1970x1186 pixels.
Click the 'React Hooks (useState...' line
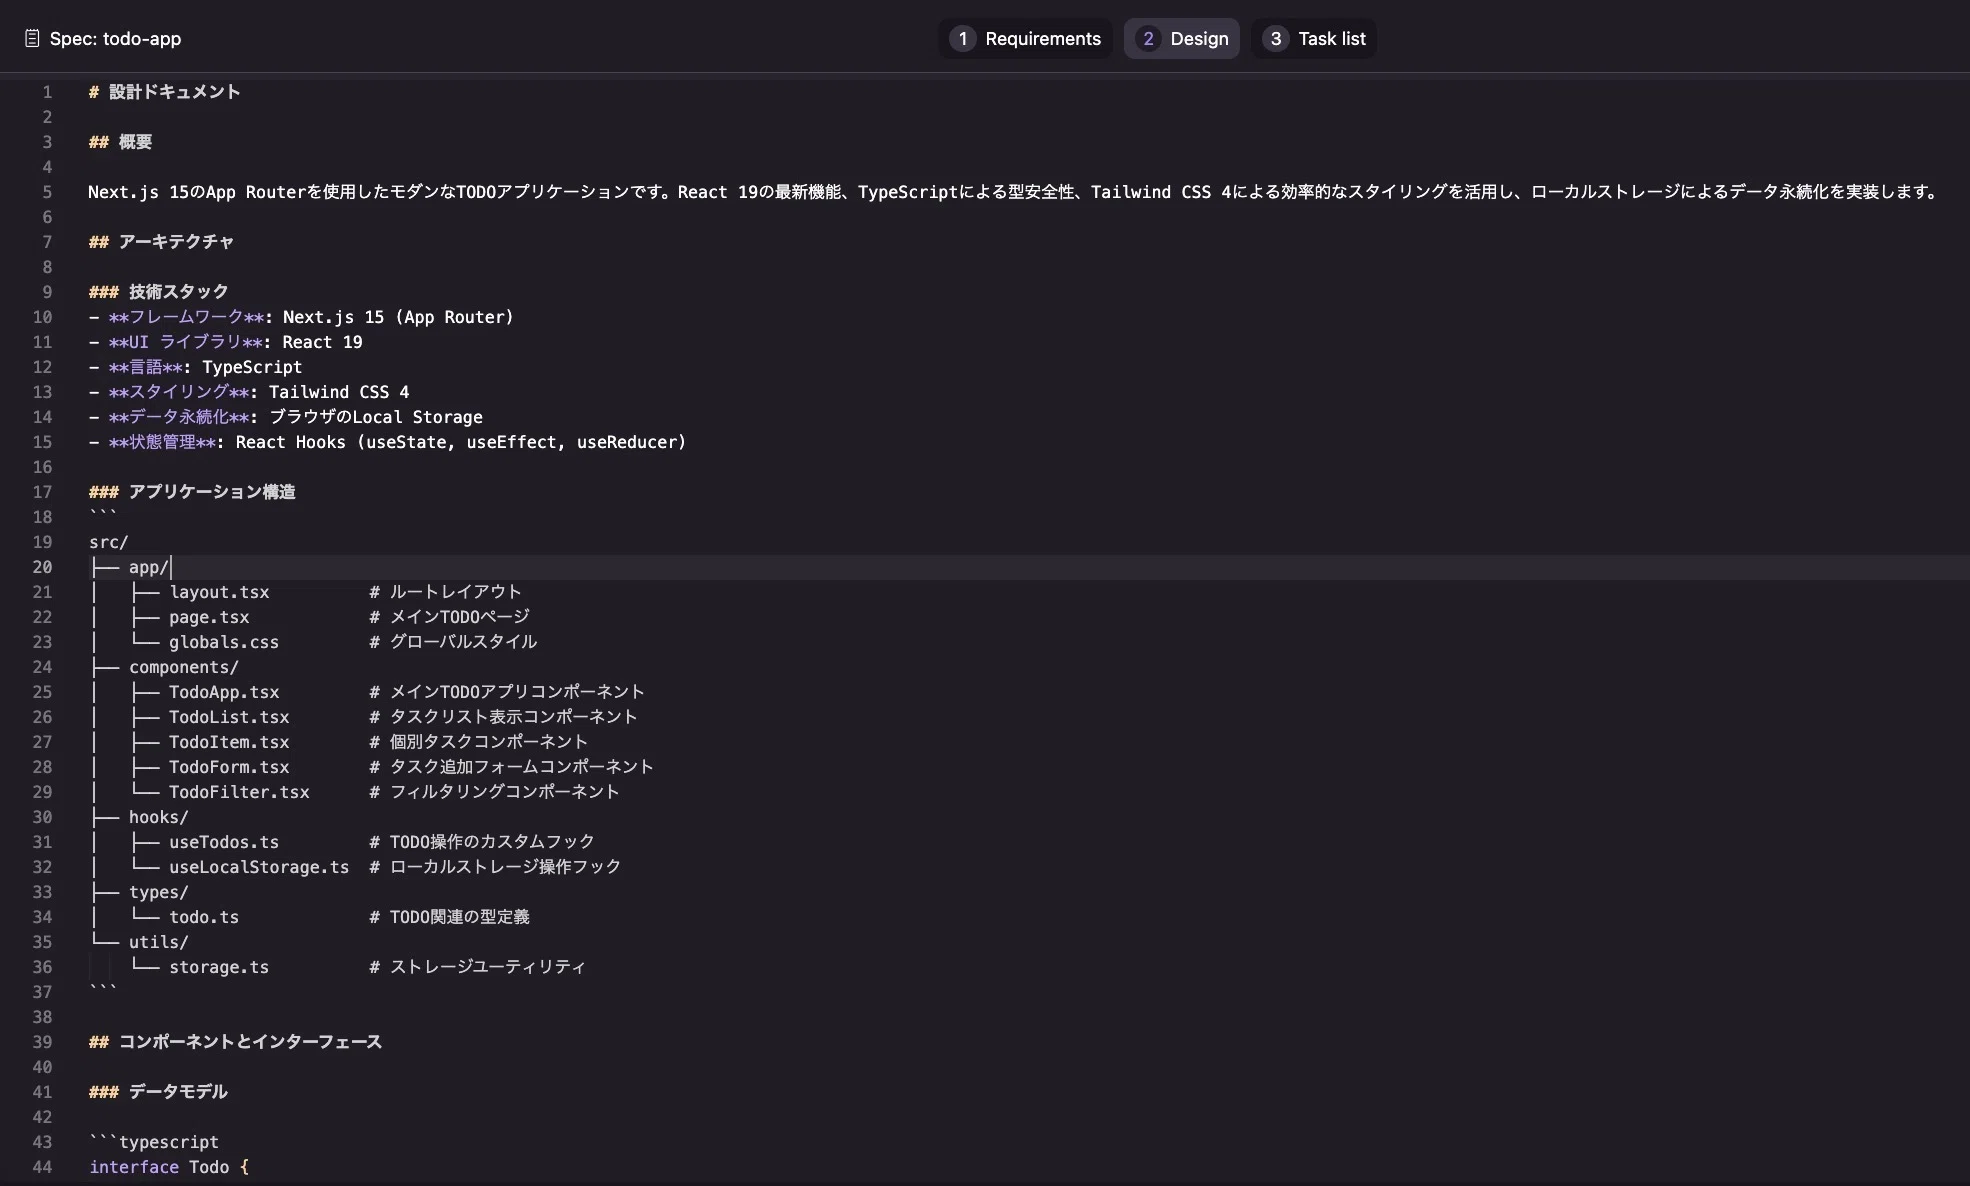387,442
